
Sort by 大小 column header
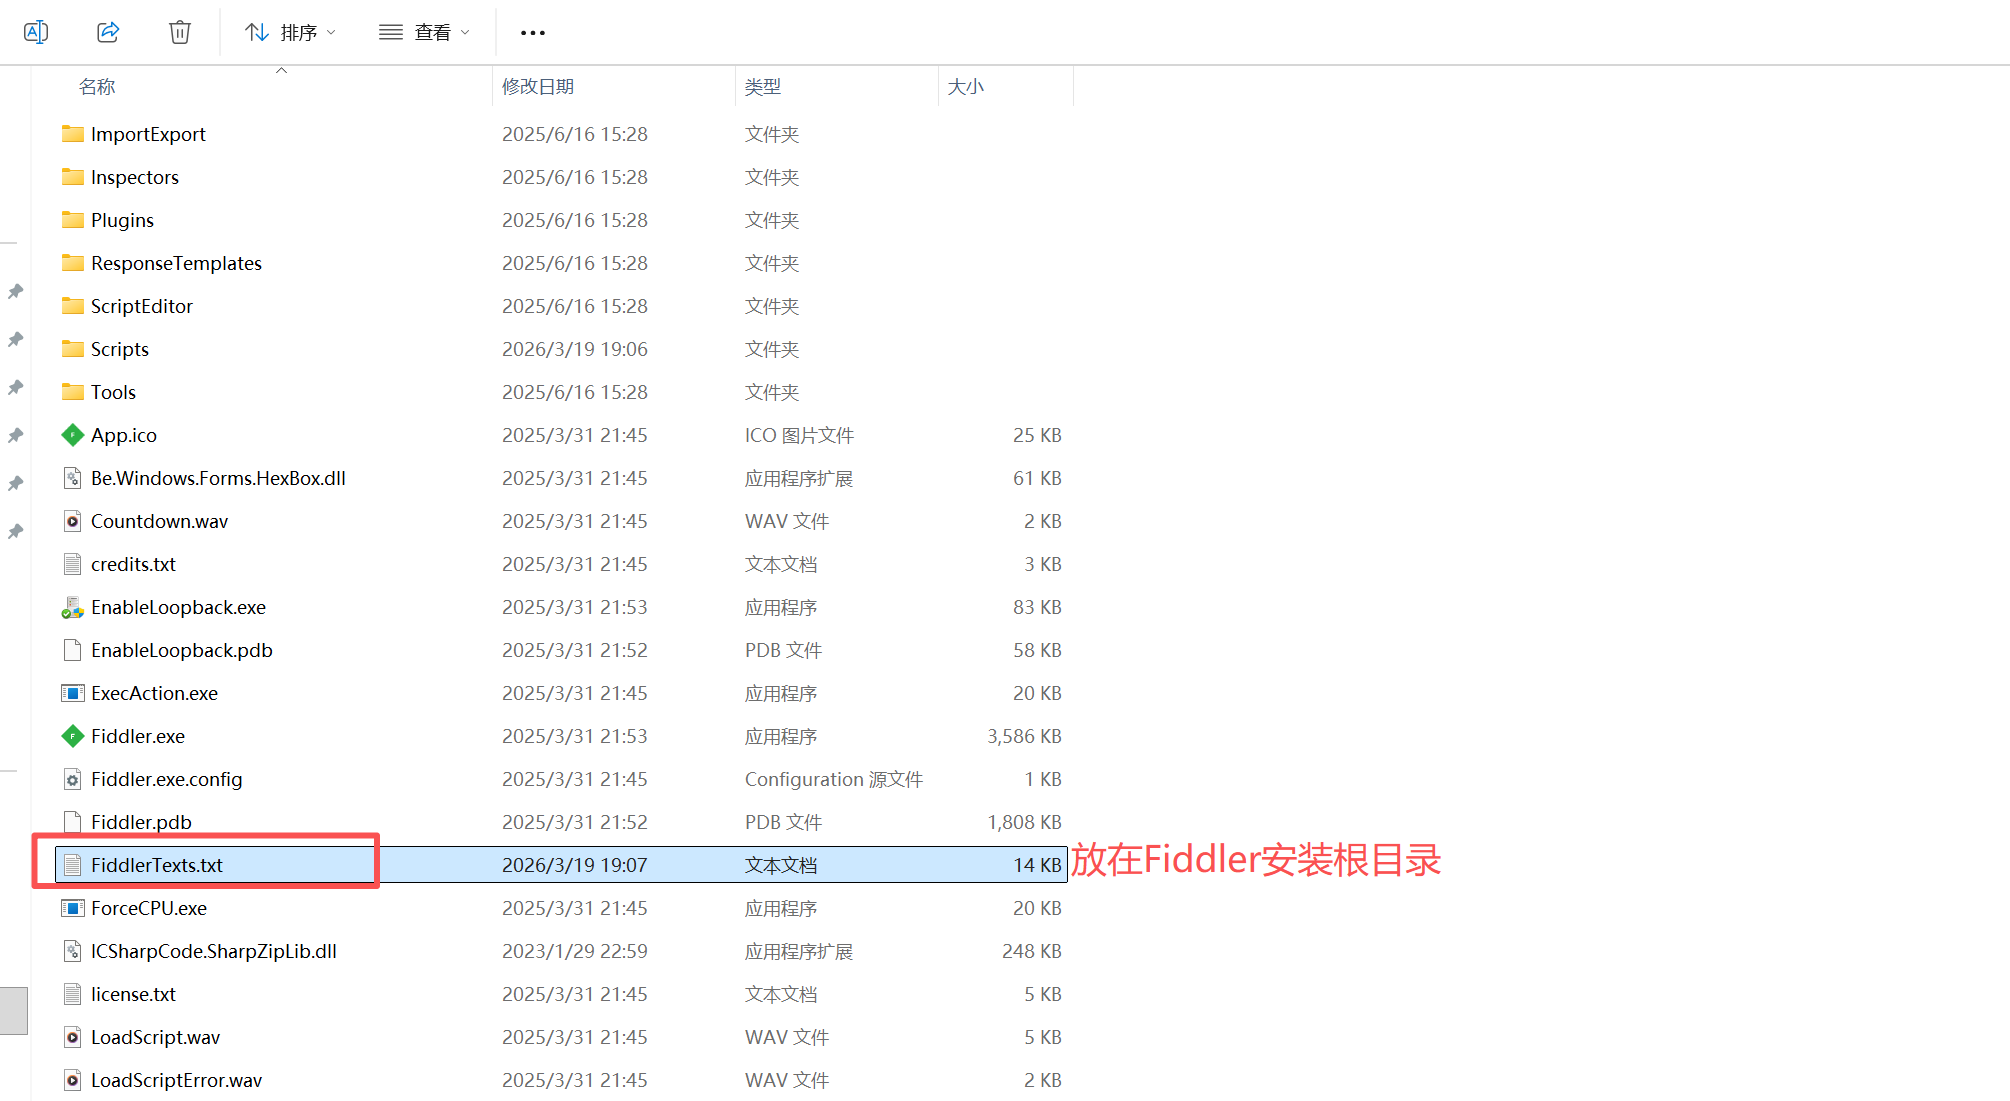click(965, 87)
